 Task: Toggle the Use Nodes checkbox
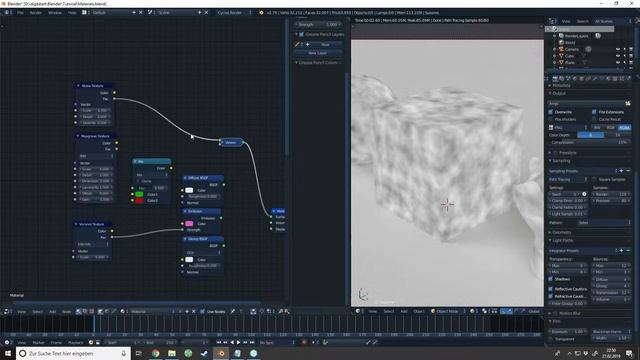click(x=202, y=311)
